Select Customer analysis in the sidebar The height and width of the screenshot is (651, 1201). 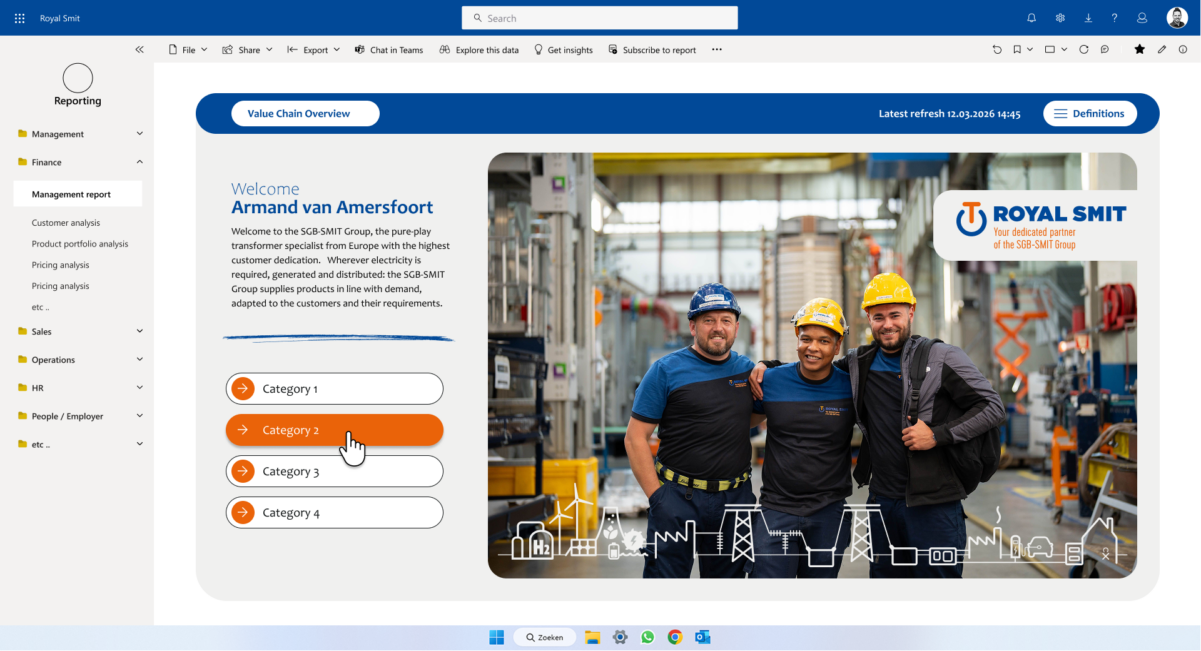(x=66, y=223)
